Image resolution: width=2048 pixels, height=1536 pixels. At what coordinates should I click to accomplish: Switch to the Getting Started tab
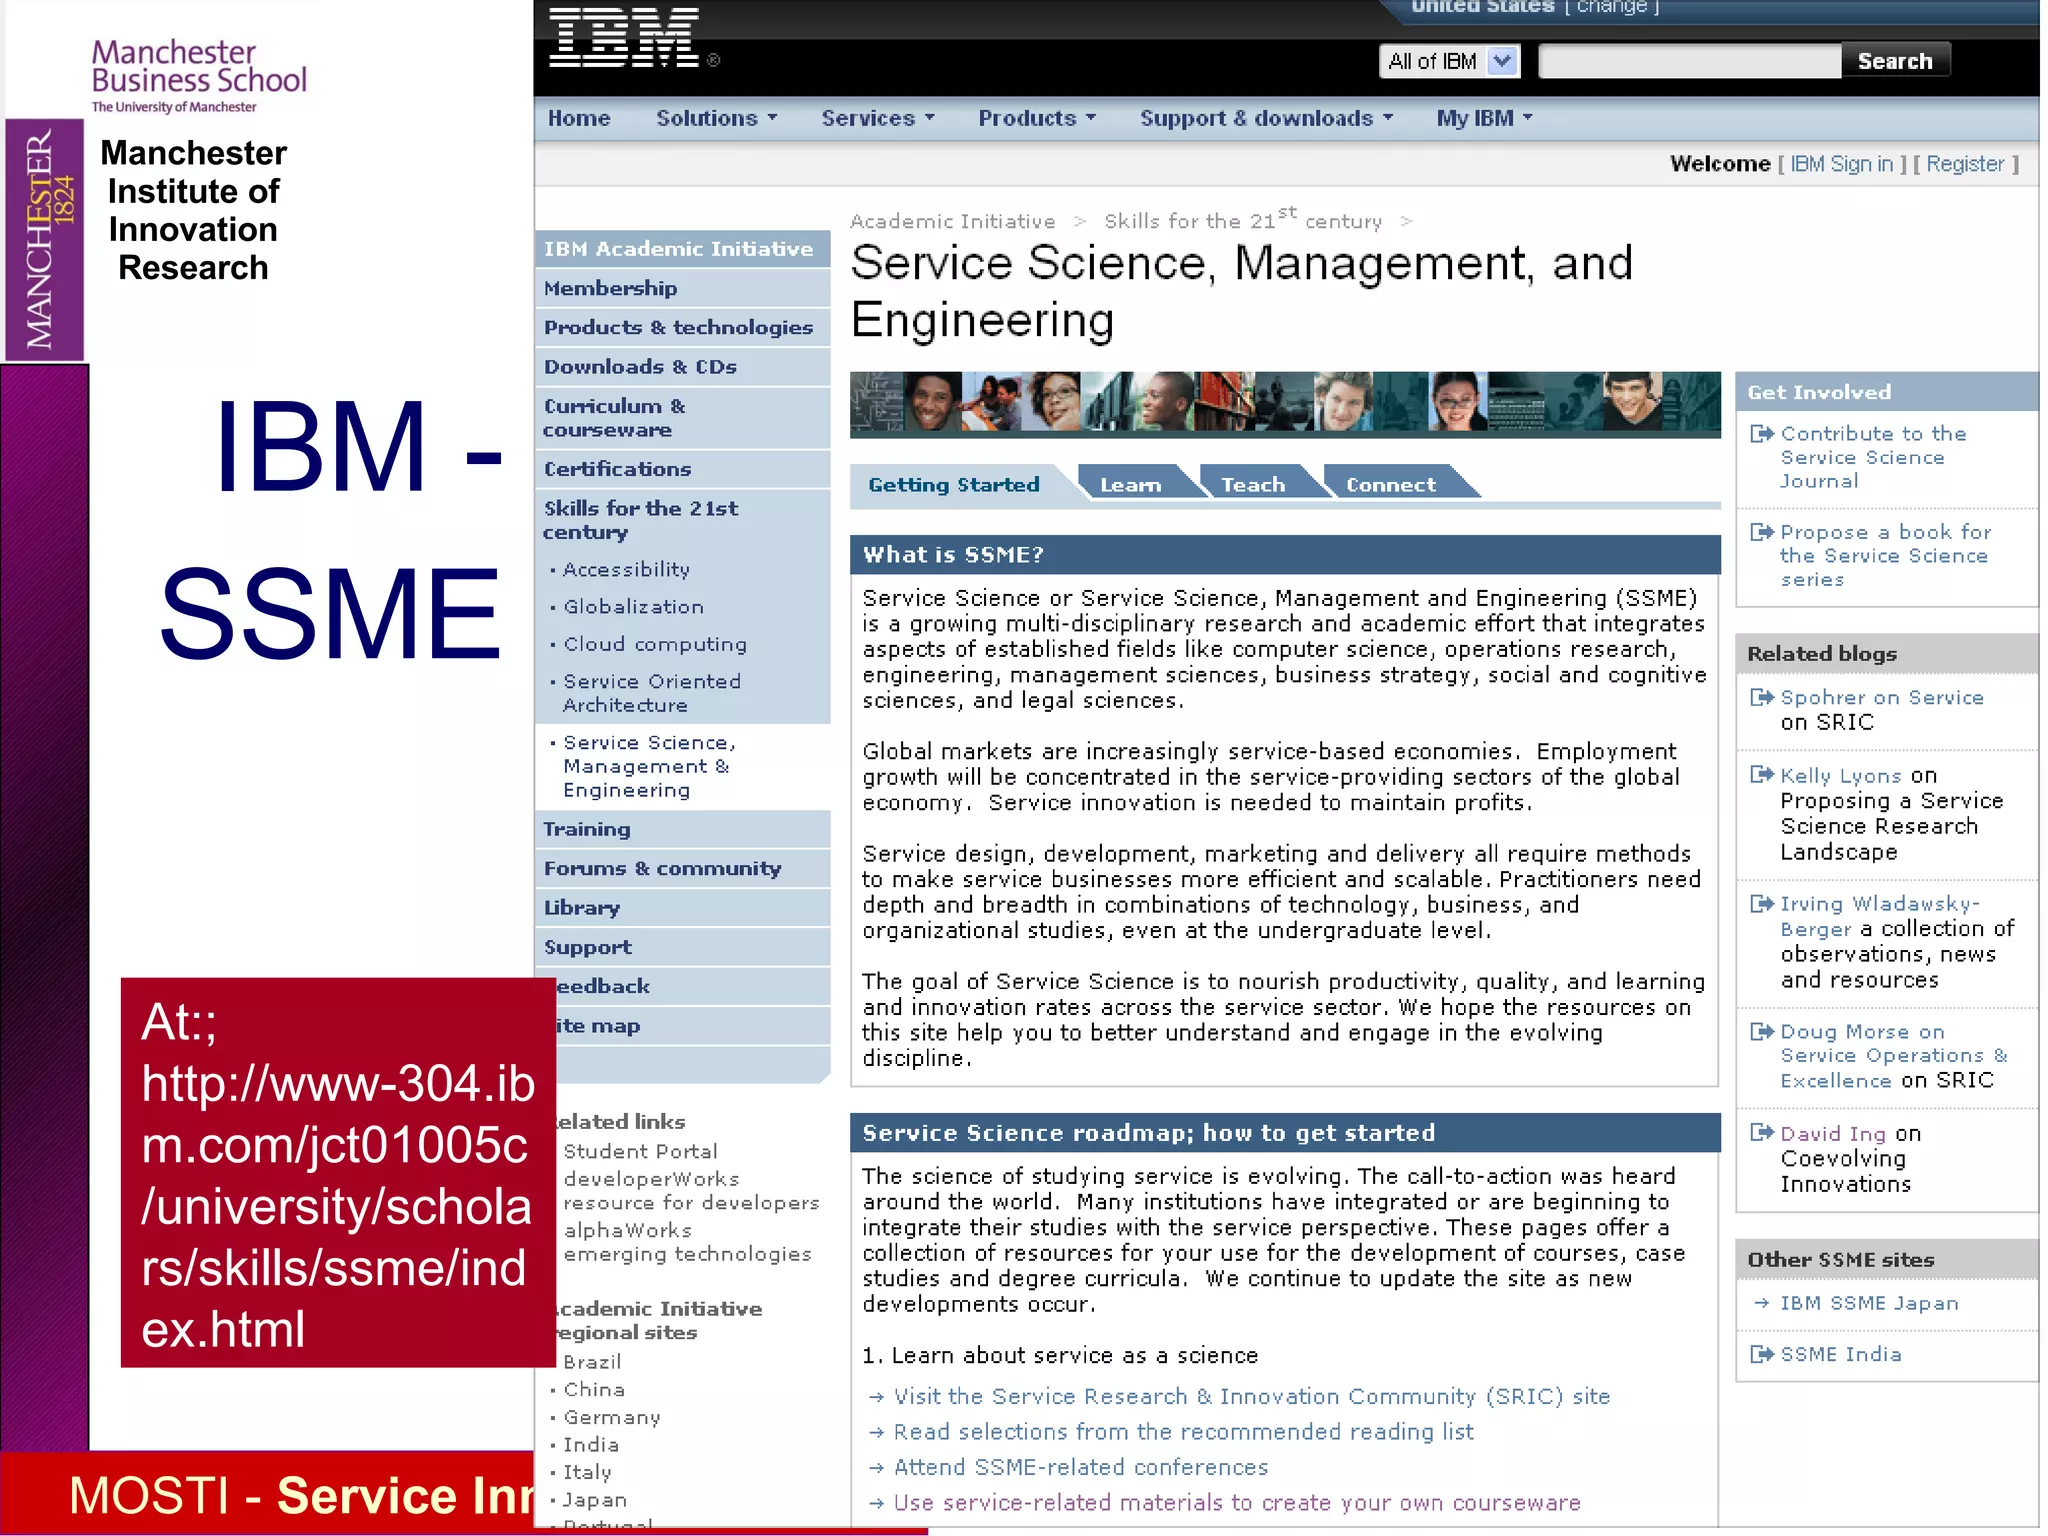coord(954,485)
